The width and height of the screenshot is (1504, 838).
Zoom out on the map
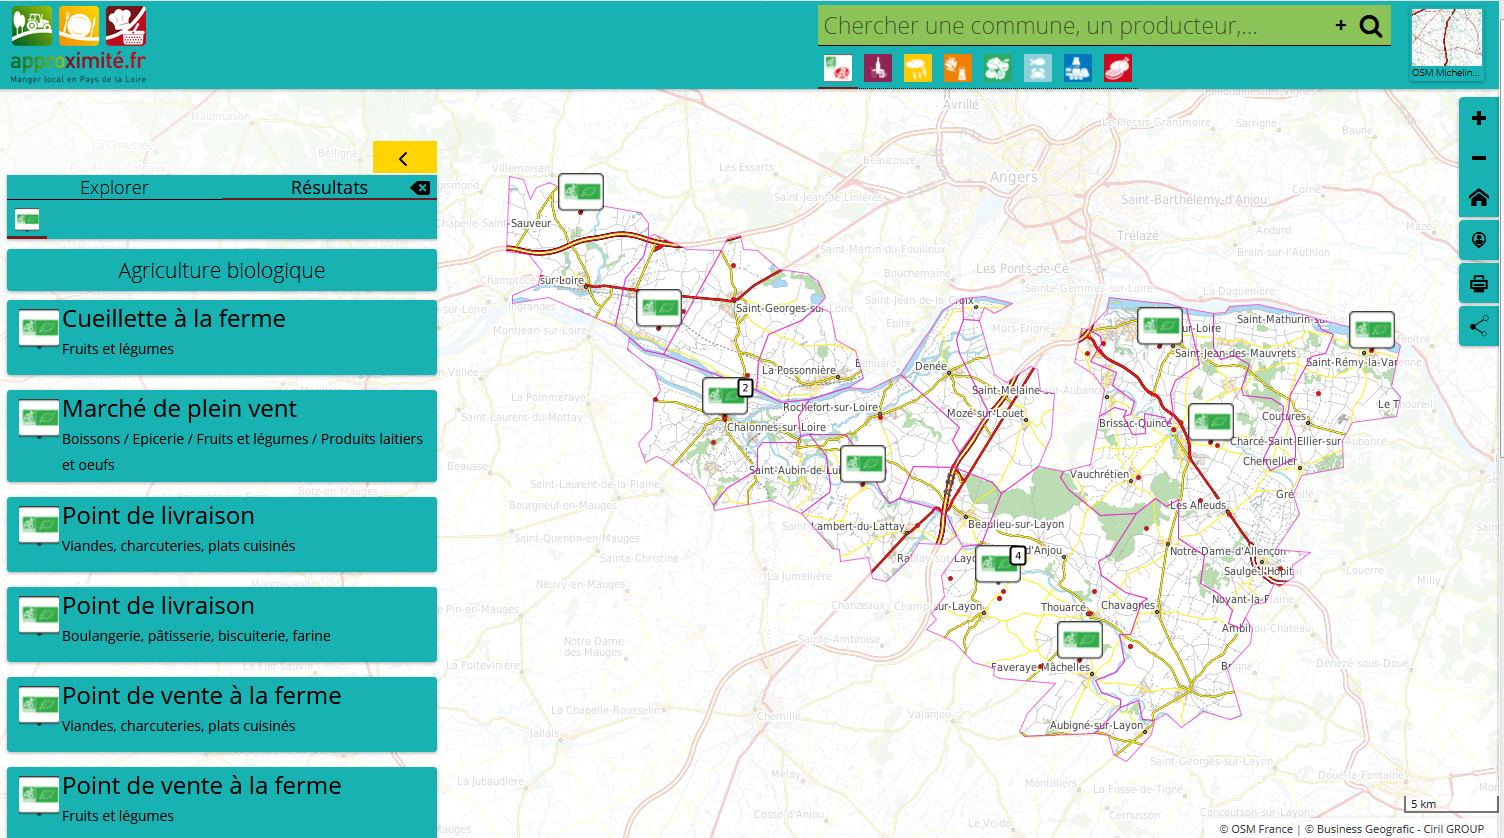pos(1479,158)
